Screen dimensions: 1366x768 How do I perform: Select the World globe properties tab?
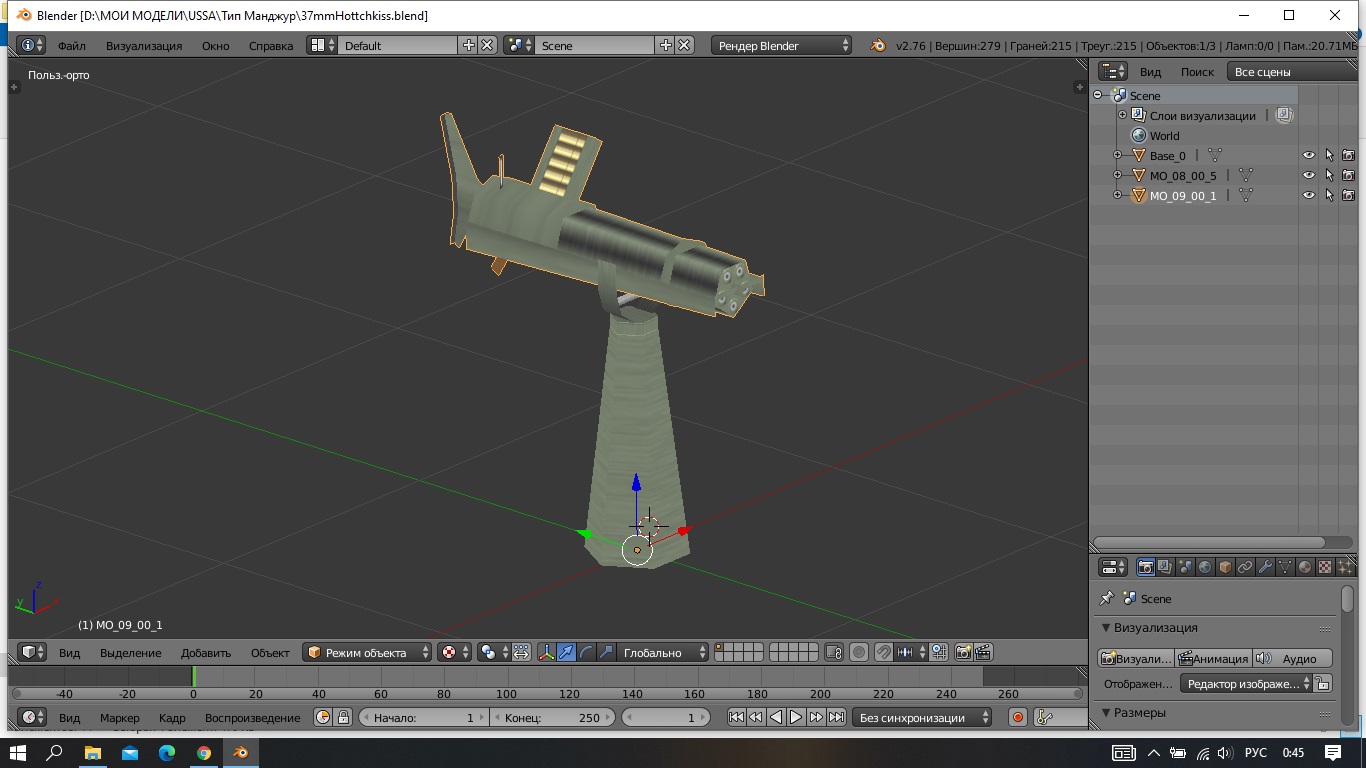click(1205, 567)
